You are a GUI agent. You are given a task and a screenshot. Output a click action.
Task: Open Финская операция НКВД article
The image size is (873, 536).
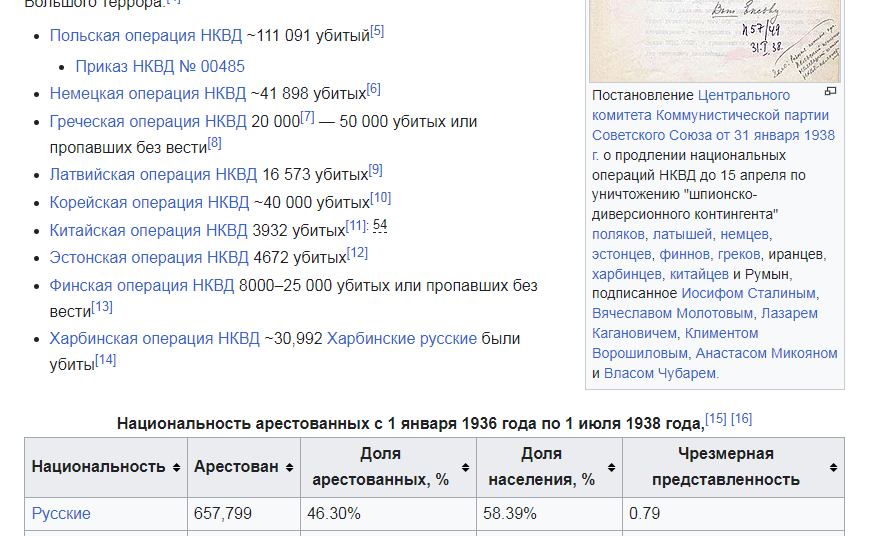141,285
